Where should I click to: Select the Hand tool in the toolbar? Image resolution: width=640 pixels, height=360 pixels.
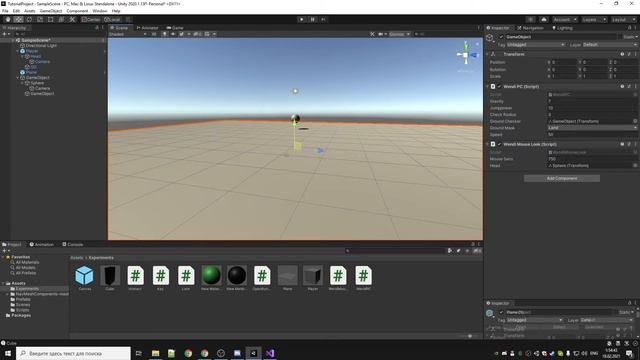(x=8, y=19)
